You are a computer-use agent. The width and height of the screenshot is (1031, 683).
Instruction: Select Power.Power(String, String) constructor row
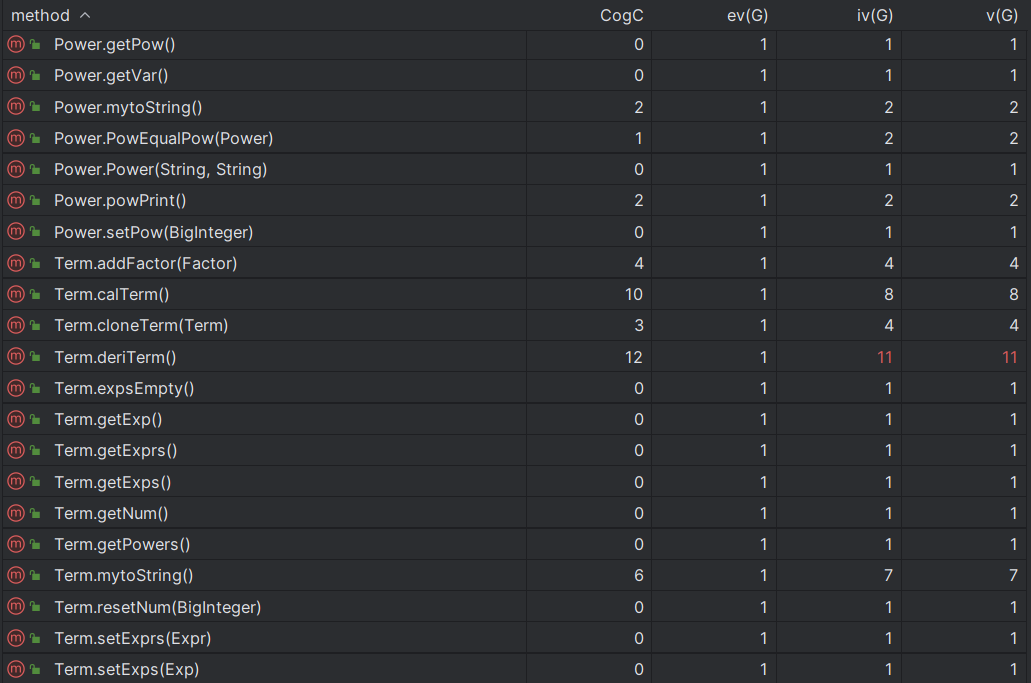coord(160,169)
